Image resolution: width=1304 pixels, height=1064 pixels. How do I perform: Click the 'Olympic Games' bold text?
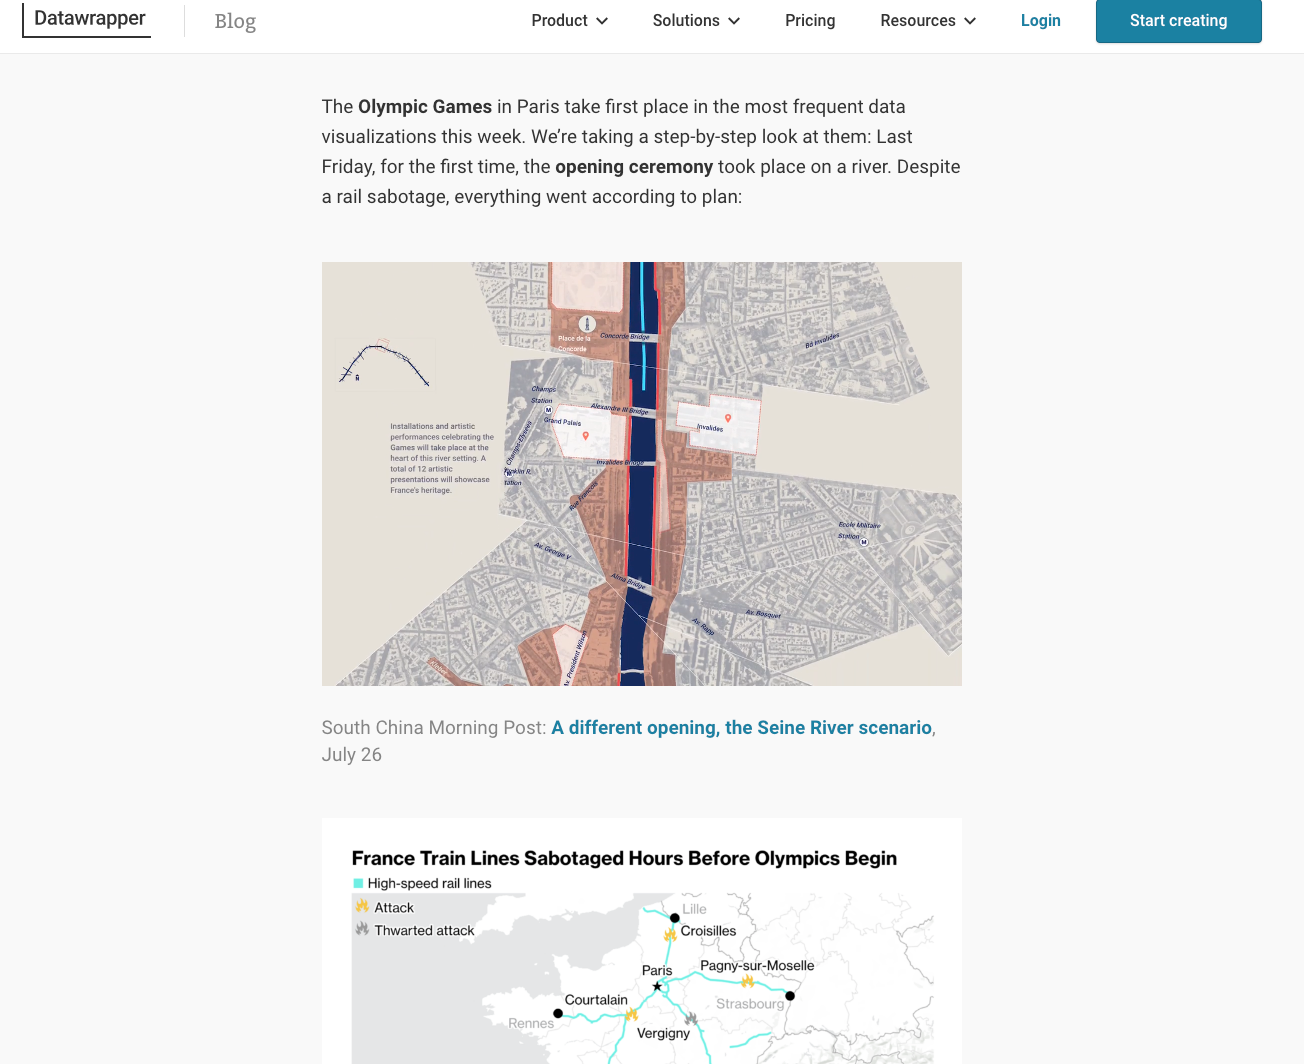coord(425,107)
